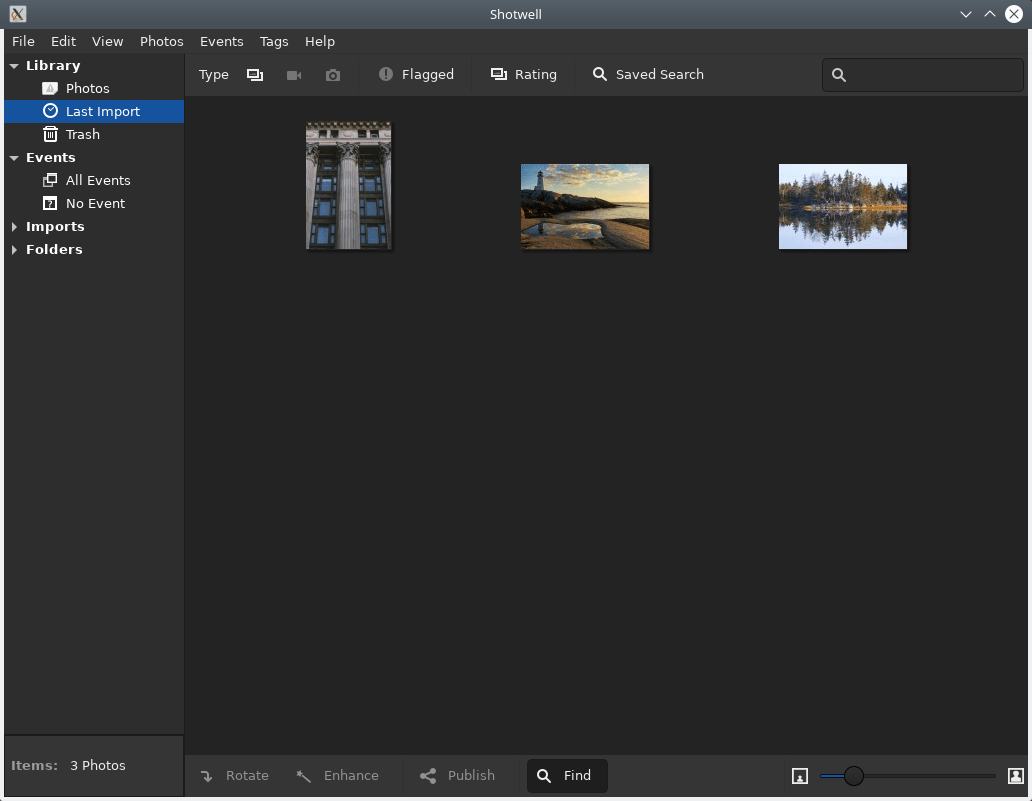Click the window maximize chevron

(989, 14)
